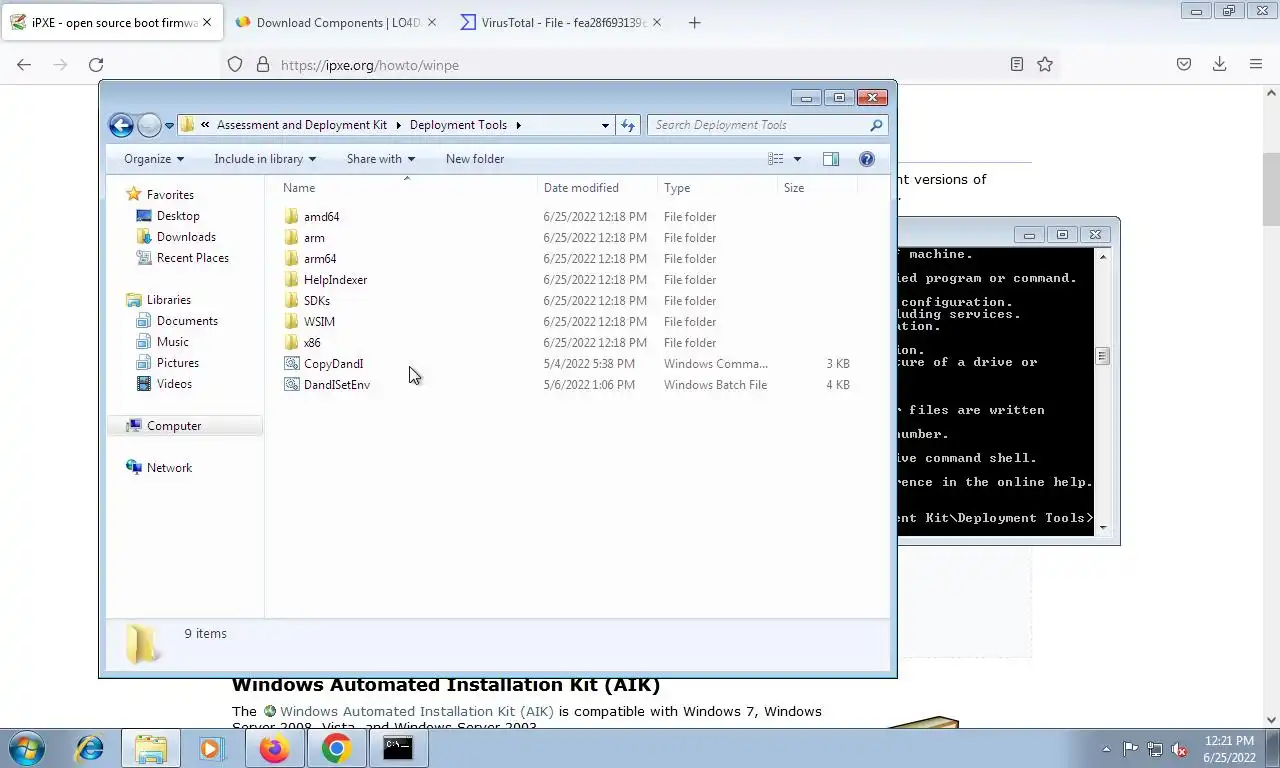Open the address bar history dropdown
The height and width of the screenshot is (768, 1280).
(x=605, y=125)
